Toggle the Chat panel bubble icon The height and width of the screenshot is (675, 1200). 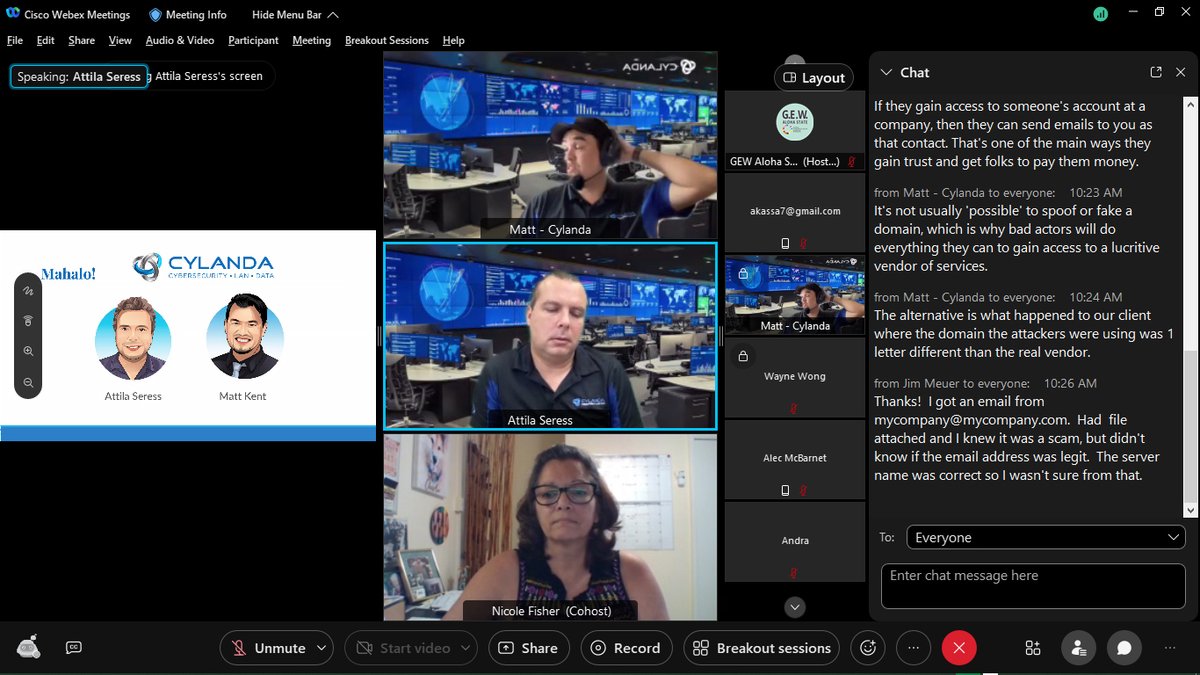click(x=1124, y=648)
